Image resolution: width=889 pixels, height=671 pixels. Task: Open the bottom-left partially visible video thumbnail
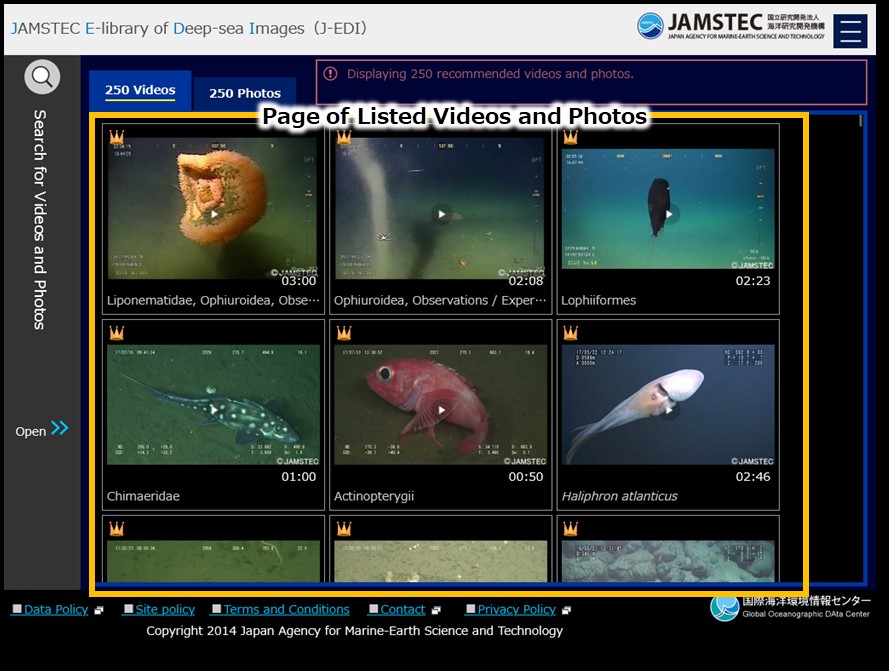tap(213, 561)
